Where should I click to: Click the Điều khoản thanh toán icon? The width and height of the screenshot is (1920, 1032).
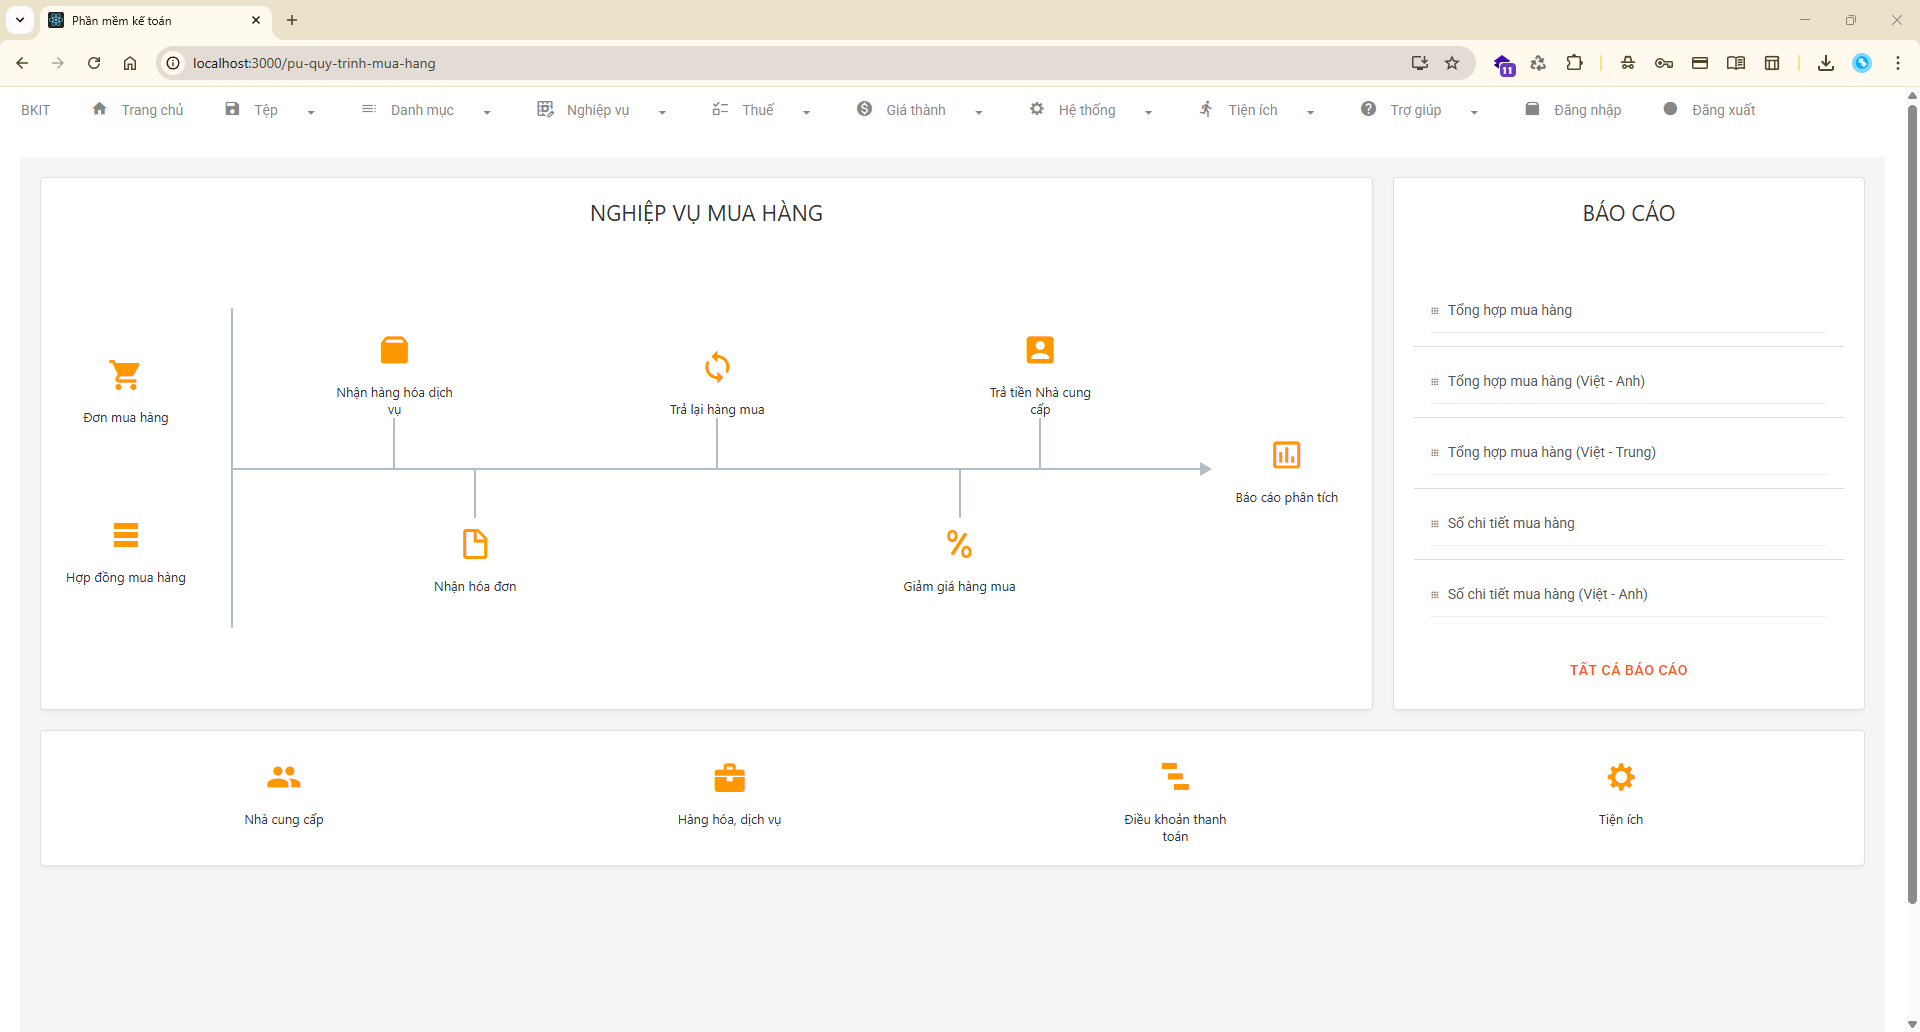[1175, 776]
